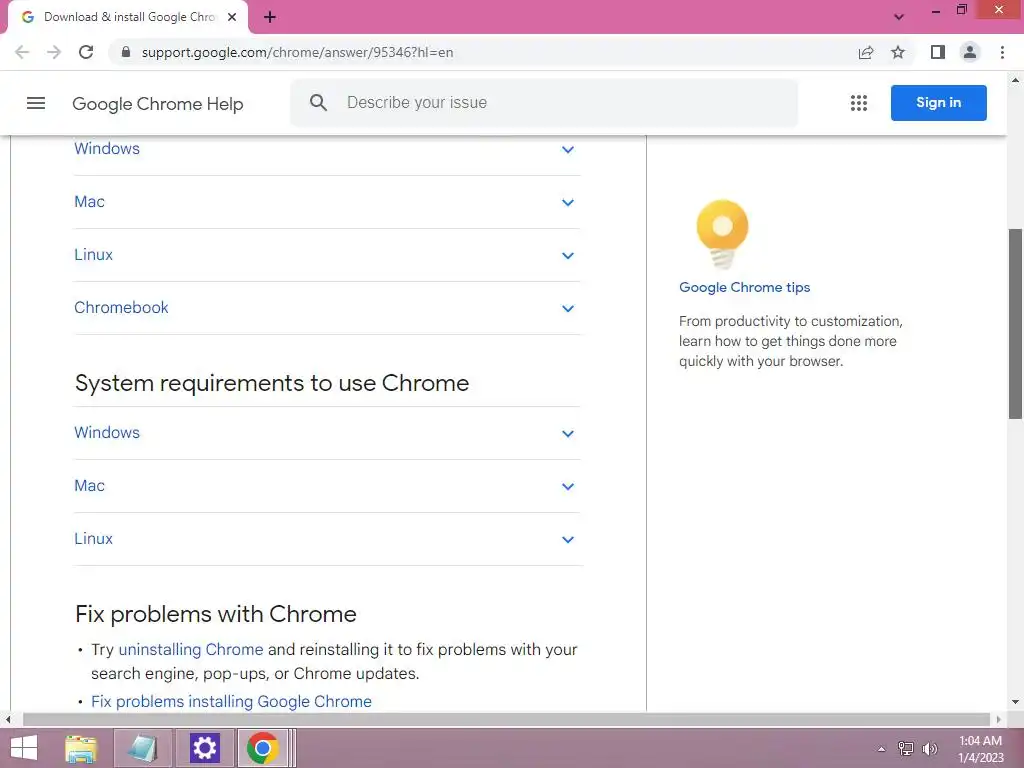Open the Chrome side panel icon
Viewport: 1024px width, 768px height.
(938, 52)
